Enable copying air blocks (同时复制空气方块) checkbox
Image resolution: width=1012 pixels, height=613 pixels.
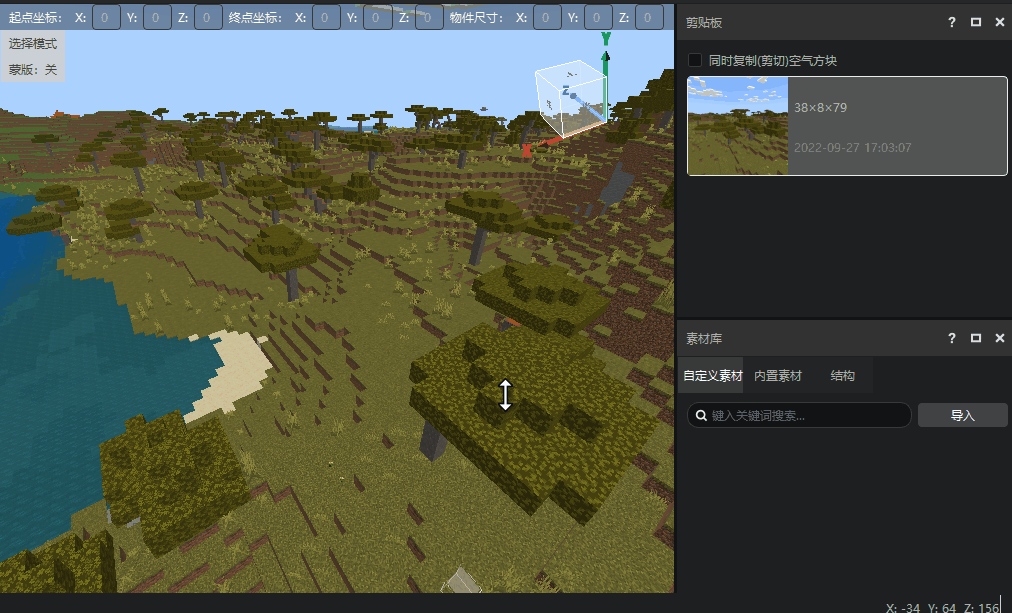[x=695, y=60]
